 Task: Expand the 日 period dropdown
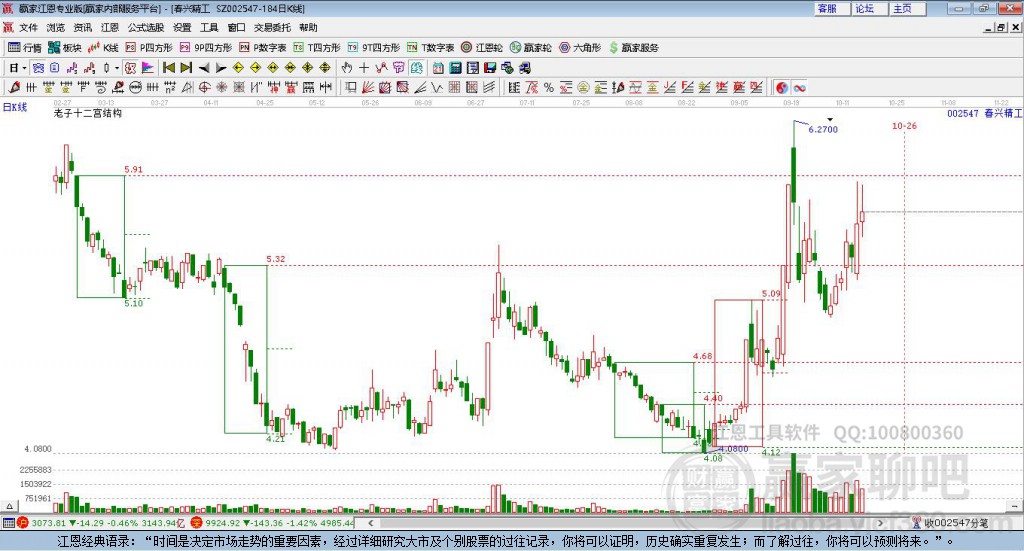click(24, 68)
